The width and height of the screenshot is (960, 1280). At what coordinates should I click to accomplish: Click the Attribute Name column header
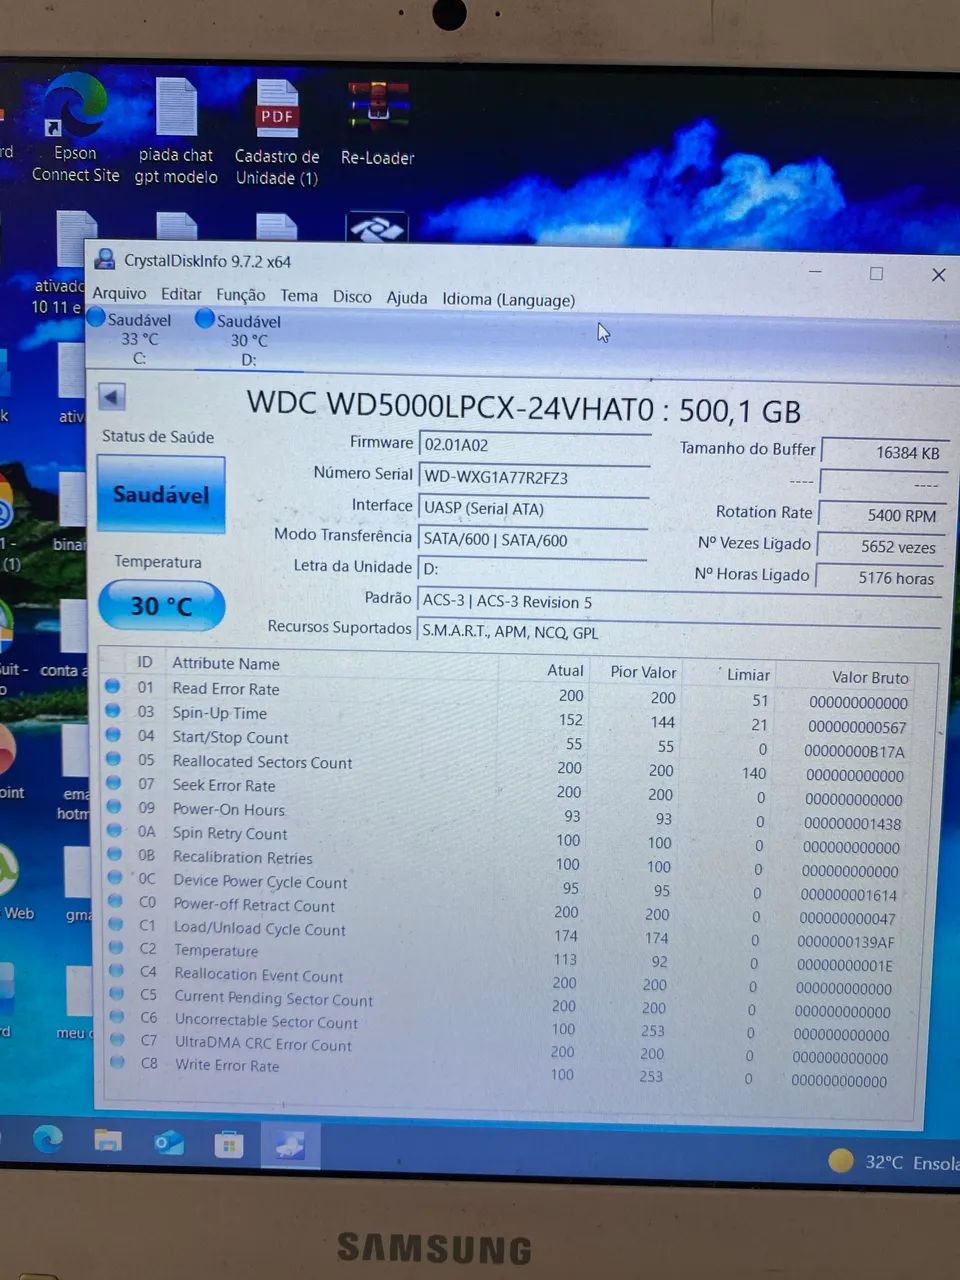226,663
